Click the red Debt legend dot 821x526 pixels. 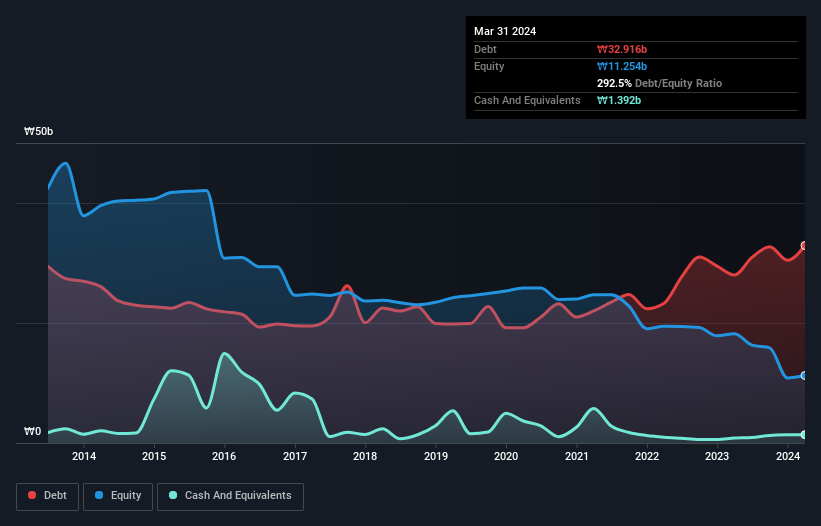tap(32, 495)
